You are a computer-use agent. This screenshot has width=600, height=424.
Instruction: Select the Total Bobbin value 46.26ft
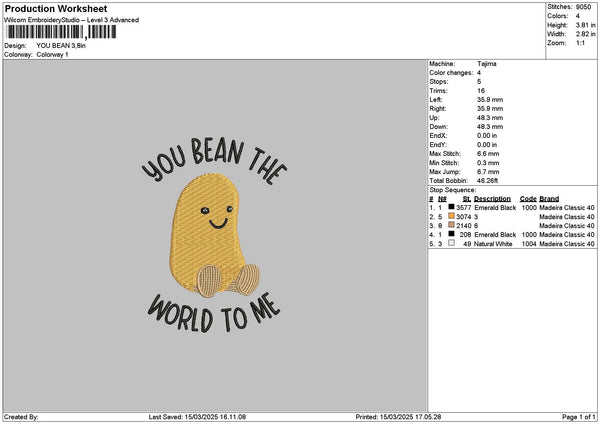(x=490, y=180)
